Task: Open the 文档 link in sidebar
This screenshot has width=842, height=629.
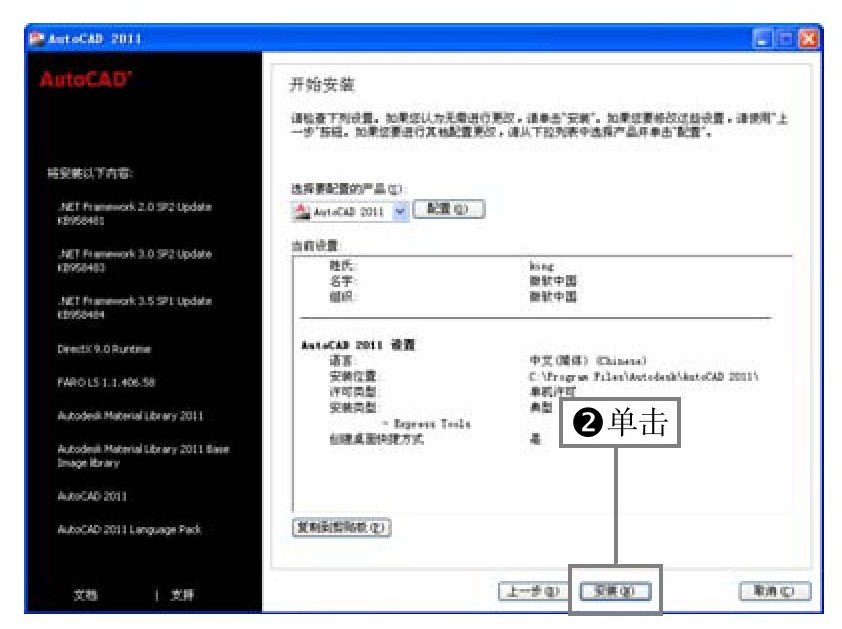Action: [85, 595]
